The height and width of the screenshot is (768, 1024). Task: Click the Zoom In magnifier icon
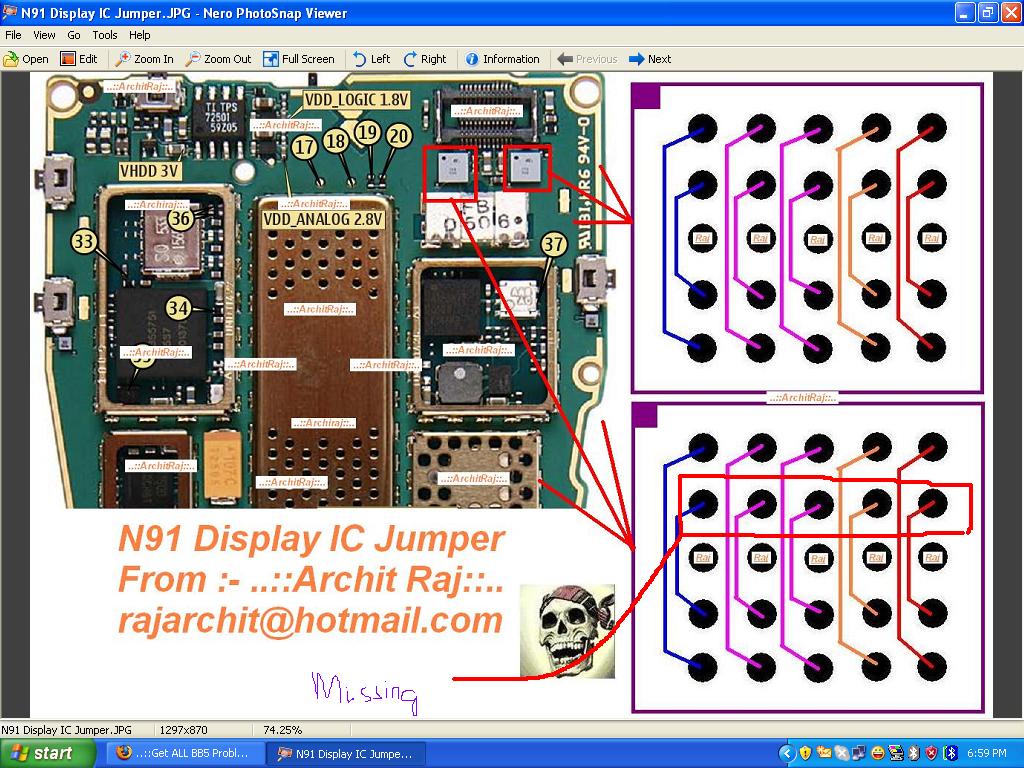122,59
